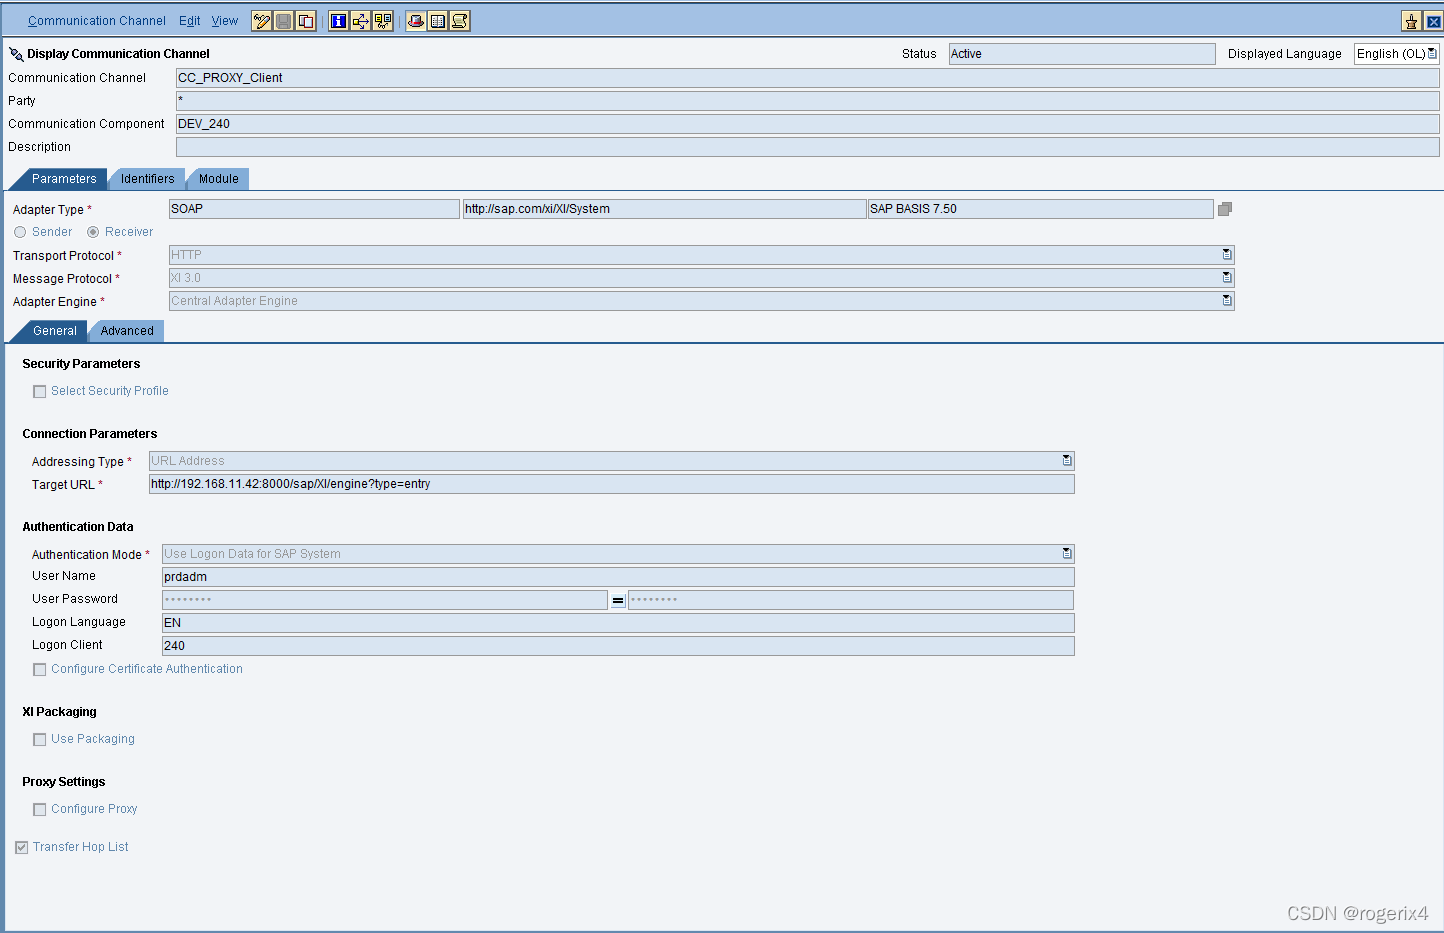1444x933 pixels.
Task: Click the pencil-and-glasses display/edit toolbar icon
Action: tap(262, 21)
